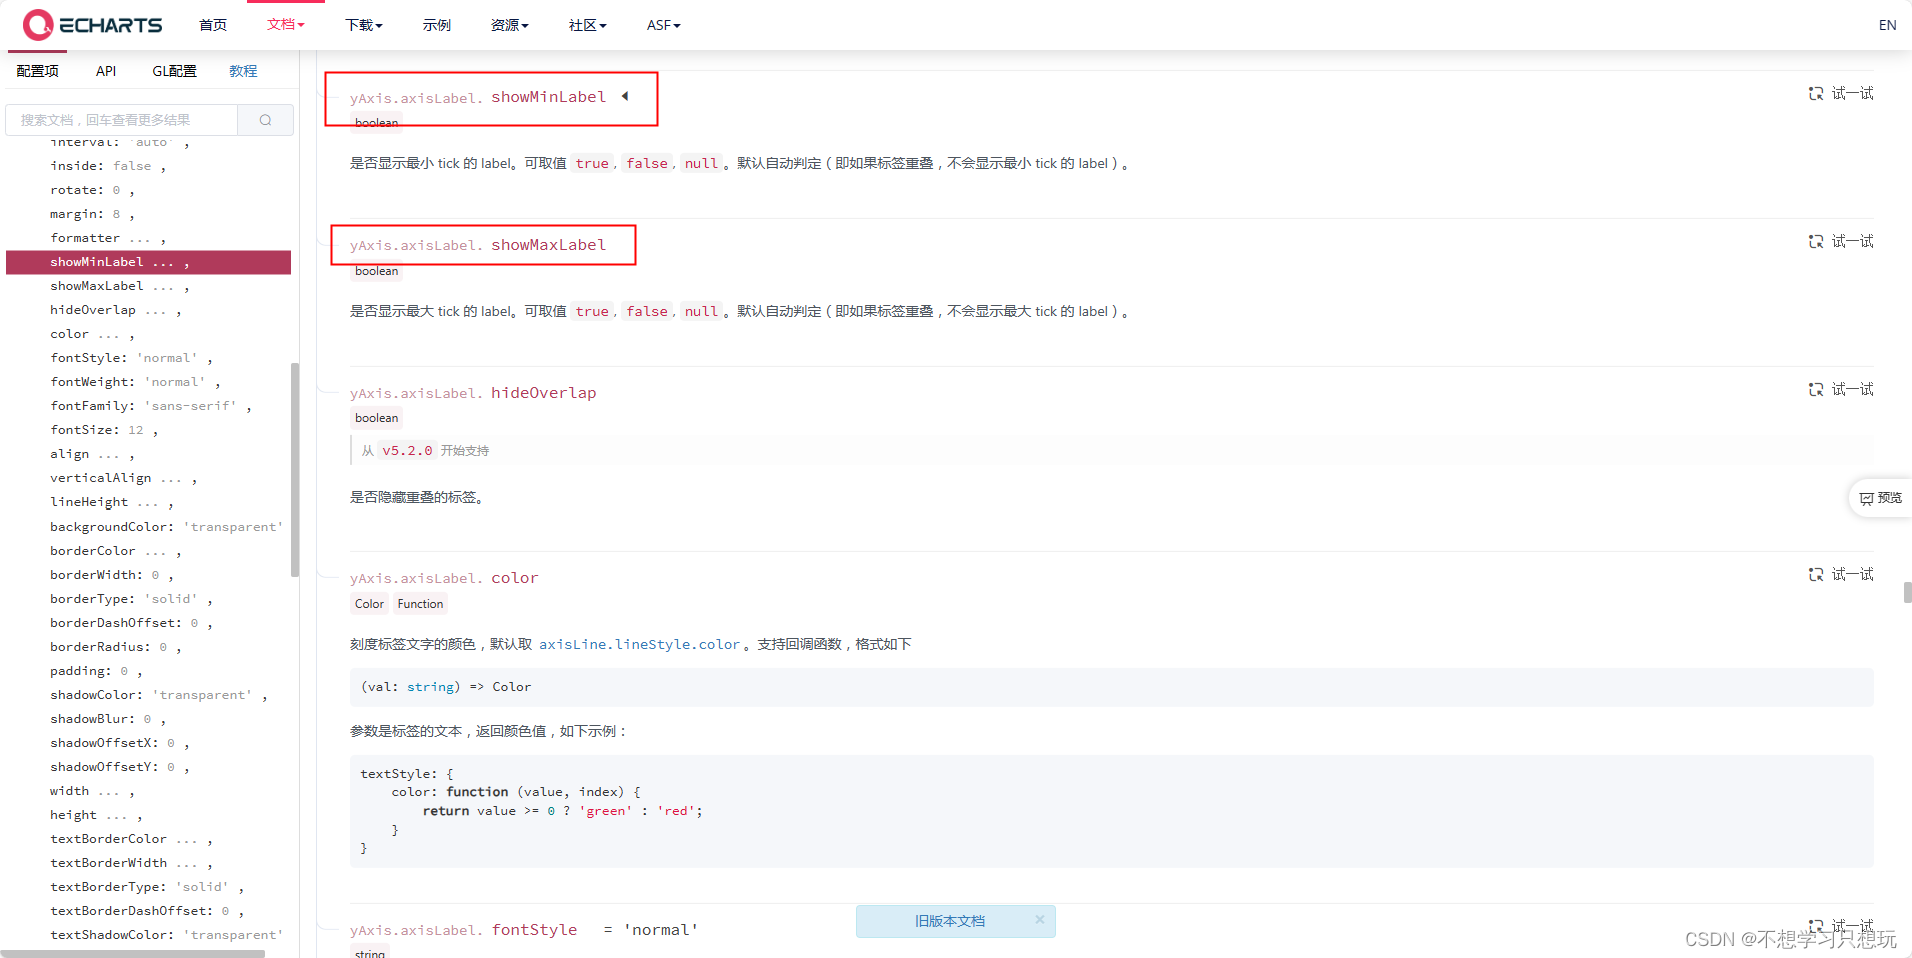Select showMaxLabel in the option tree
Screen dimensions: 1912x958
[x=120, y=286]
